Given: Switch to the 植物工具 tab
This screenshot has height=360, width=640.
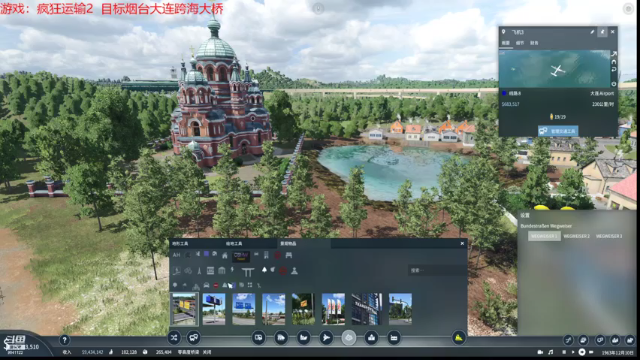Looking at the screenshot, I should point(234,244).
